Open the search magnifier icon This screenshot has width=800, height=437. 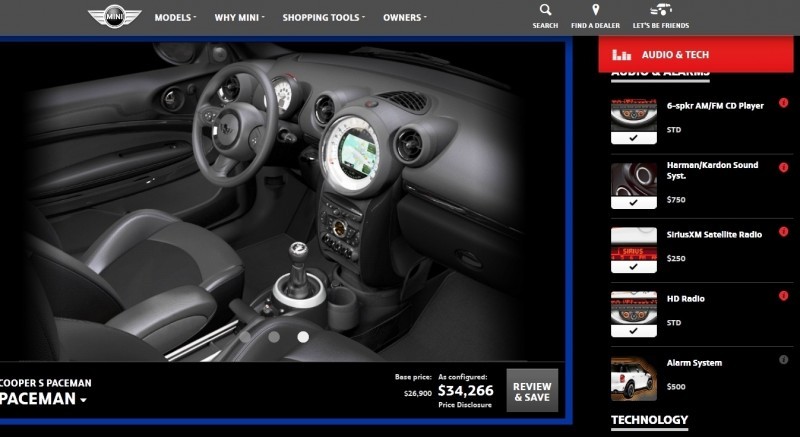point(545,10)
